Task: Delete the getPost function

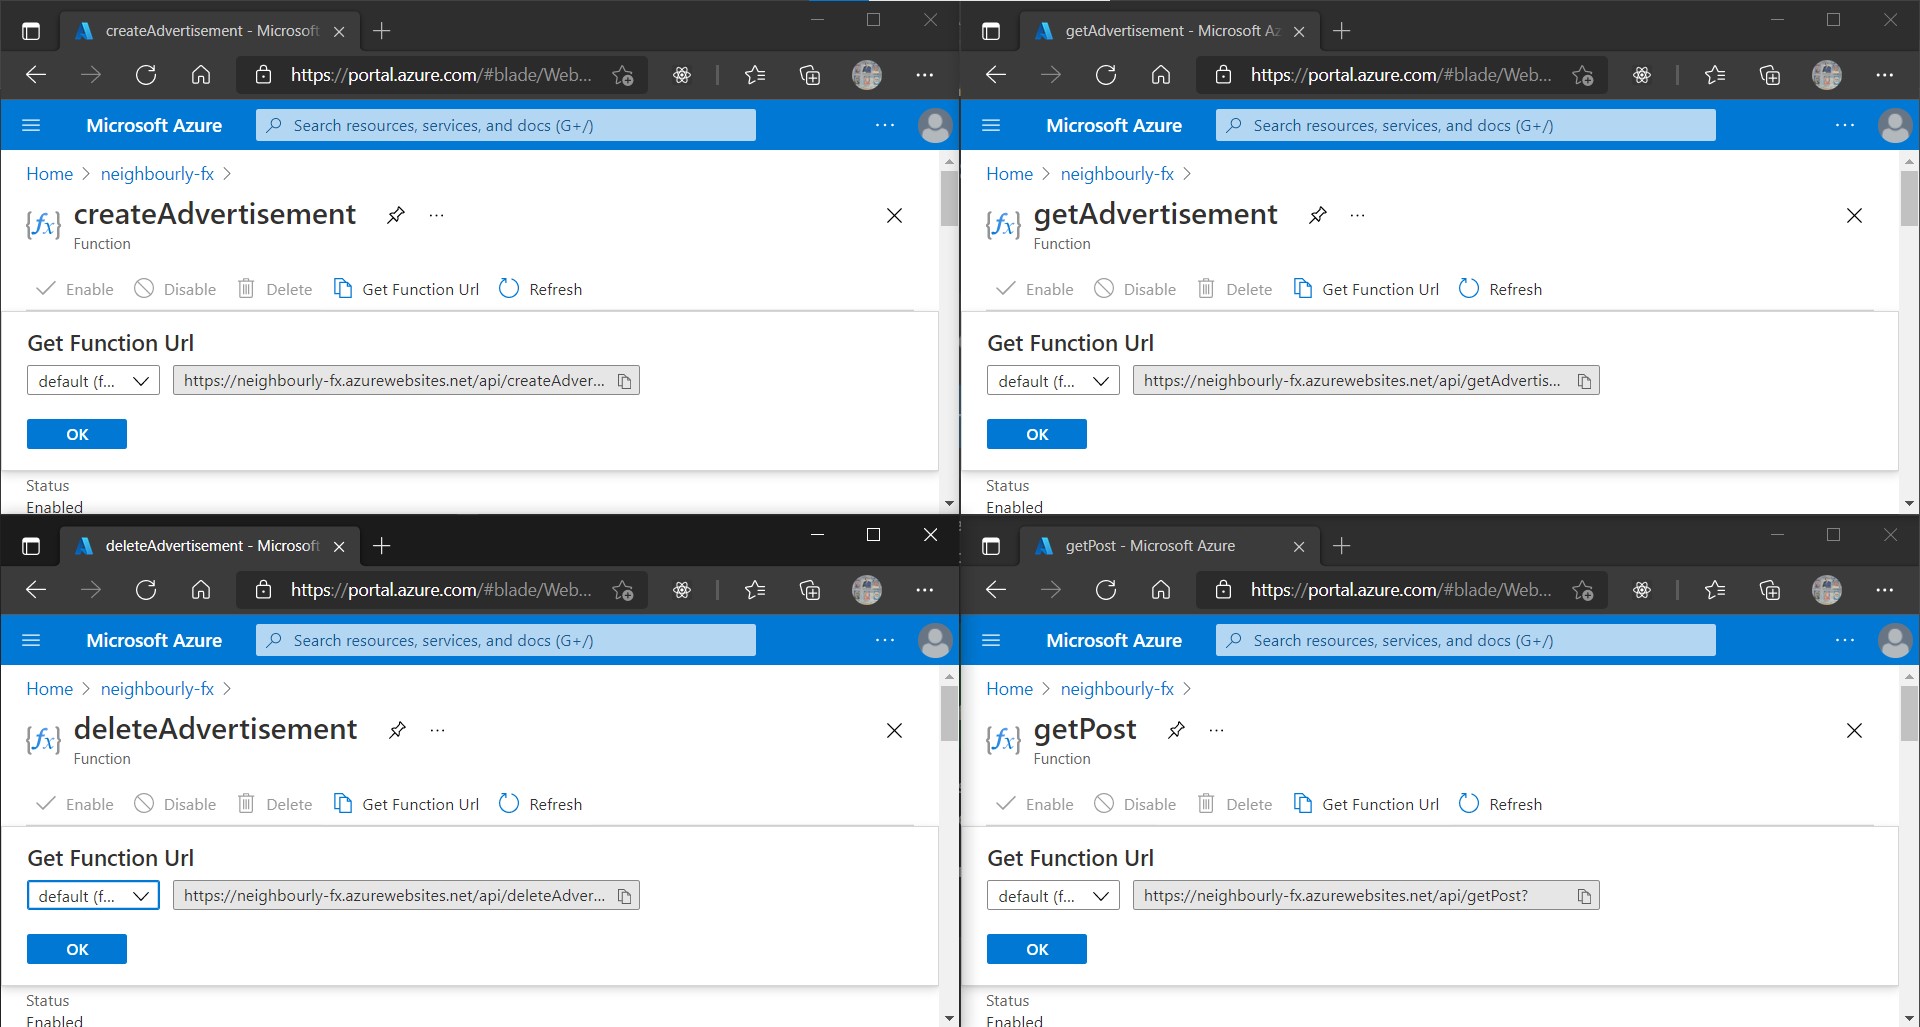Action: 1235,804
